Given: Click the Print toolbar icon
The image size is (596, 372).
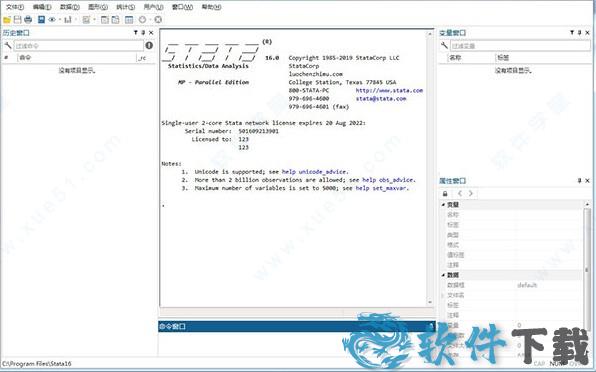Looking at the screenshot, I should tap(28, 19).
